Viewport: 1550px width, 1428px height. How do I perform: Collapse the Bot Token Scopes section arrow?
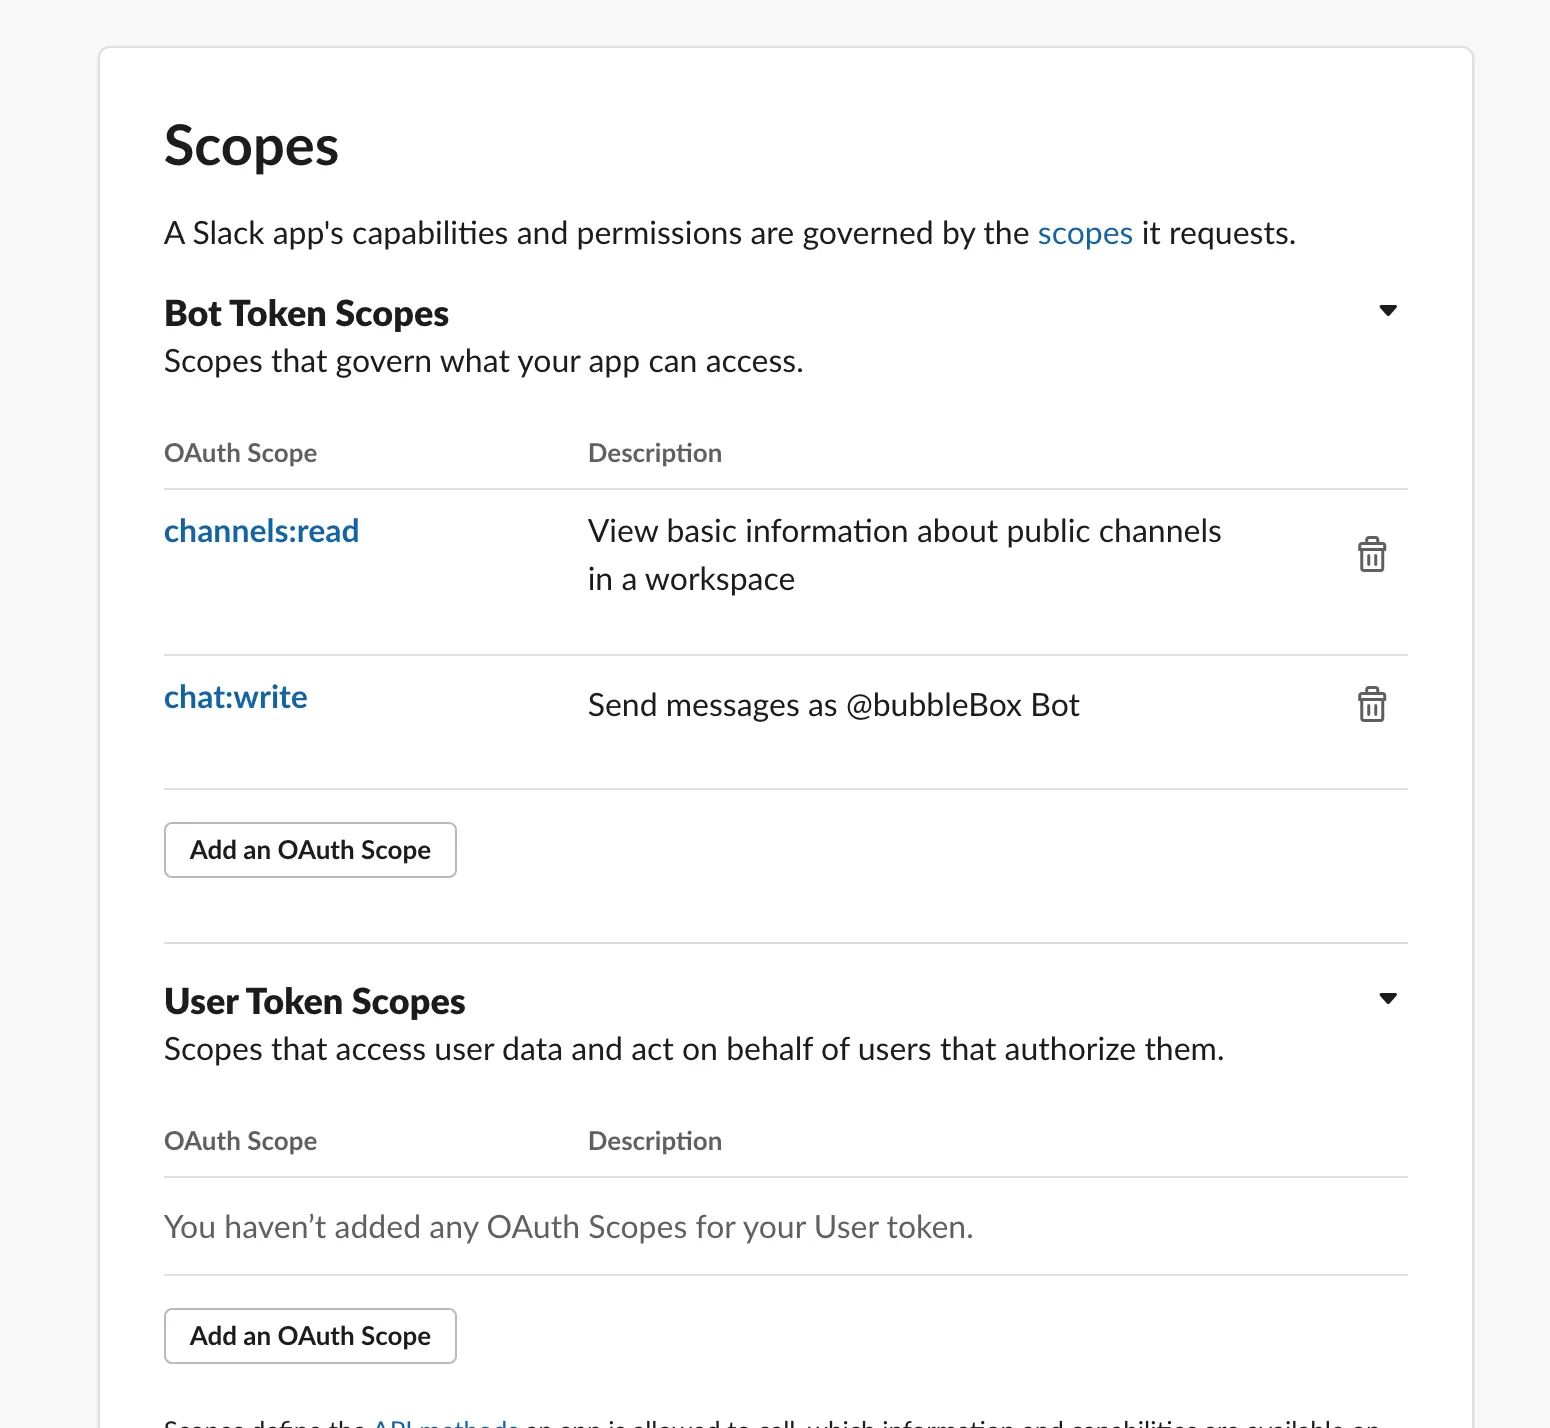[1387, 311]
